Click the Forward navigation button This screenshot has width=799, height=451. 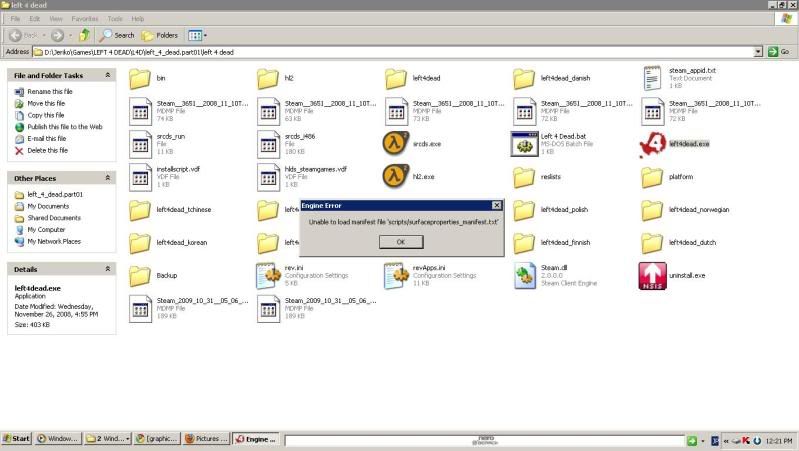[57, 35]
